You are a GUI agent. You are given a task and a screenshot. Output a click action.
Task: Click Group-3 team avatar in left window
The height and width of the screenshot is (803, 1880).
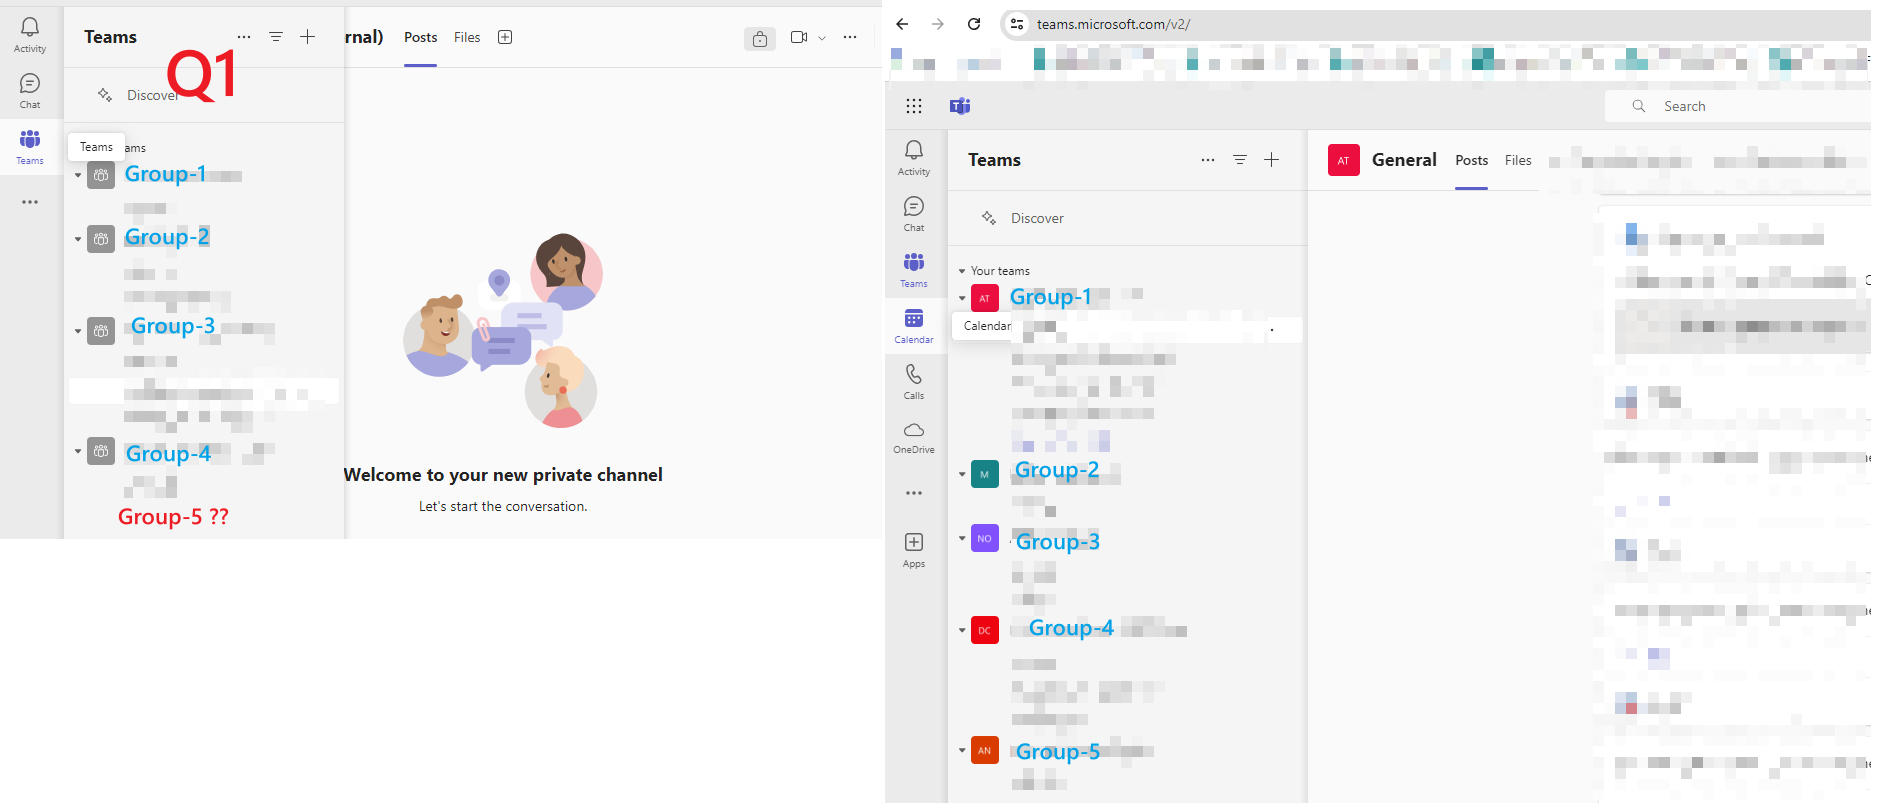(101, 331)
